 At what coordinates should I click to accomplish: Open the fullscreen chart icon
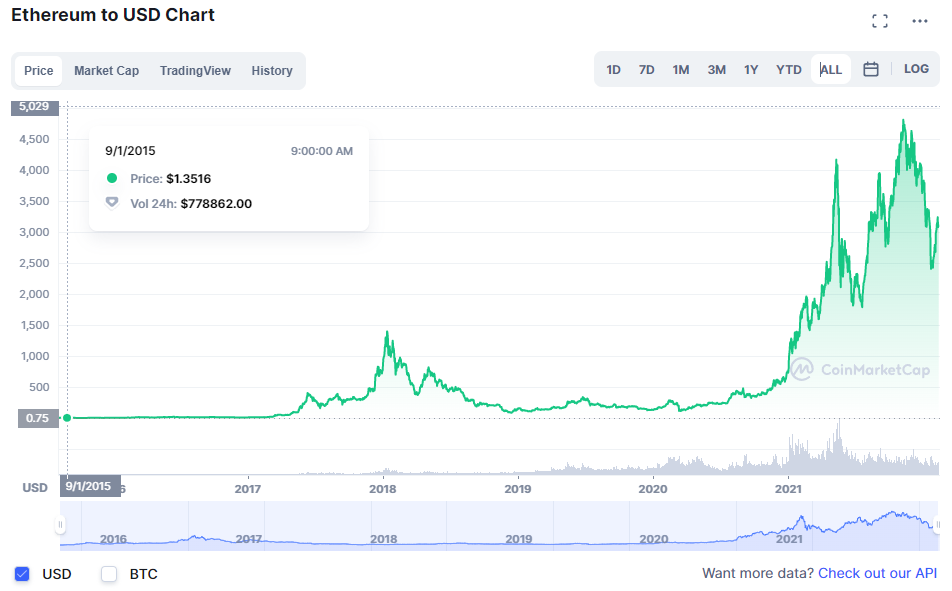(880, 21)
